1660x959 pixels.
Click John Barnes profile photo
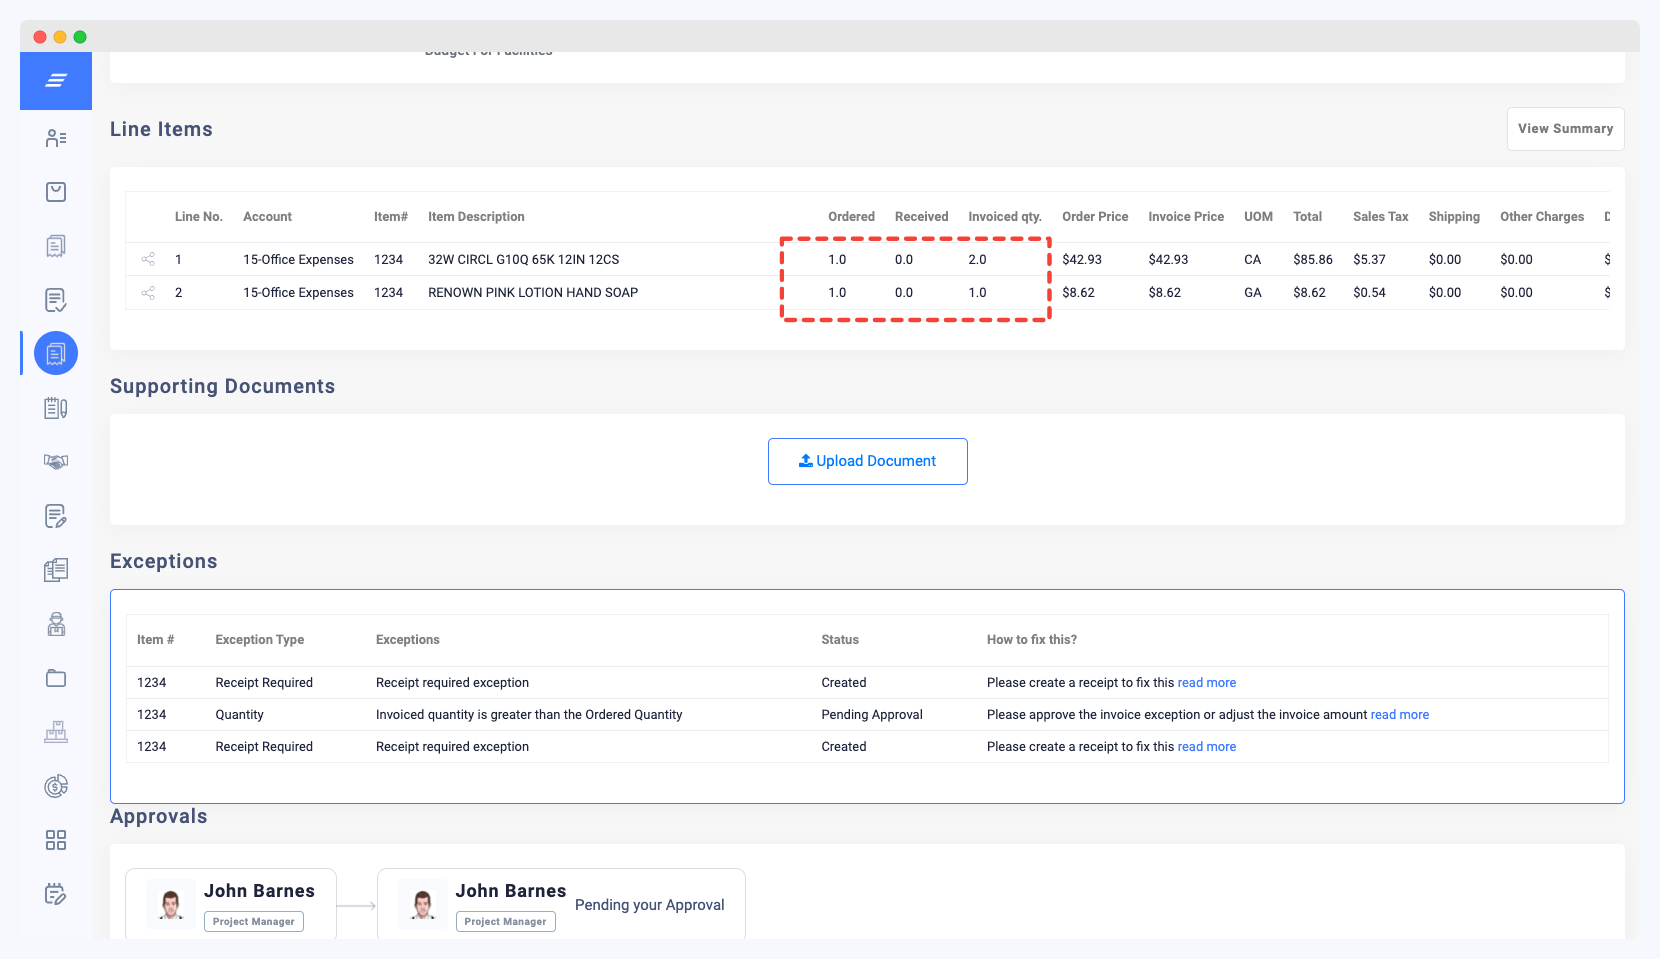(x=170, y=903)
